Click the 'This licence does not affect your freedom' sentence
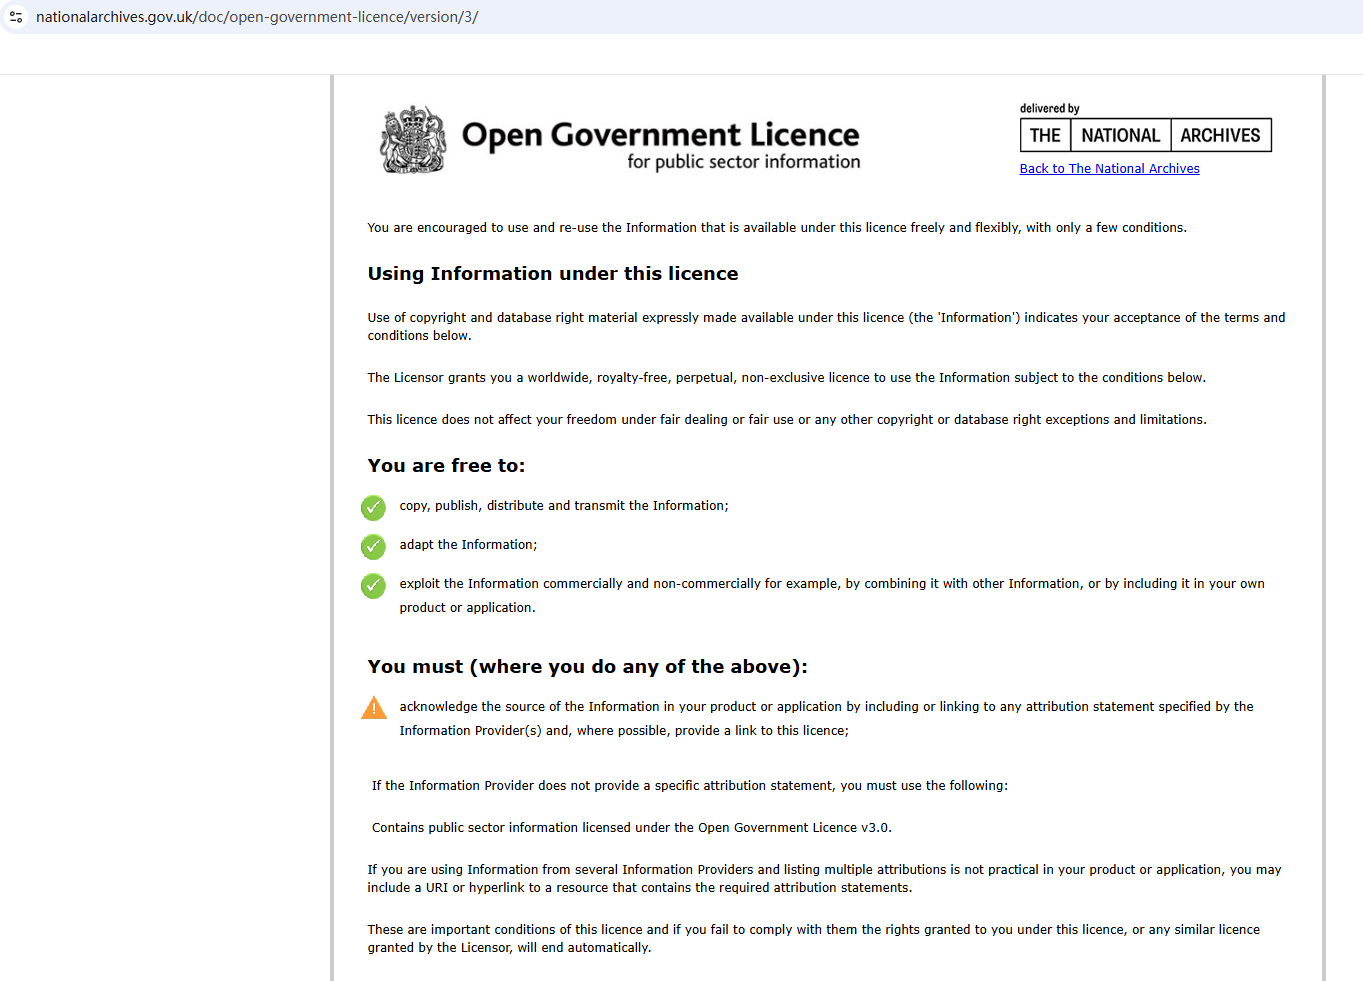 [x=787, y=420]
